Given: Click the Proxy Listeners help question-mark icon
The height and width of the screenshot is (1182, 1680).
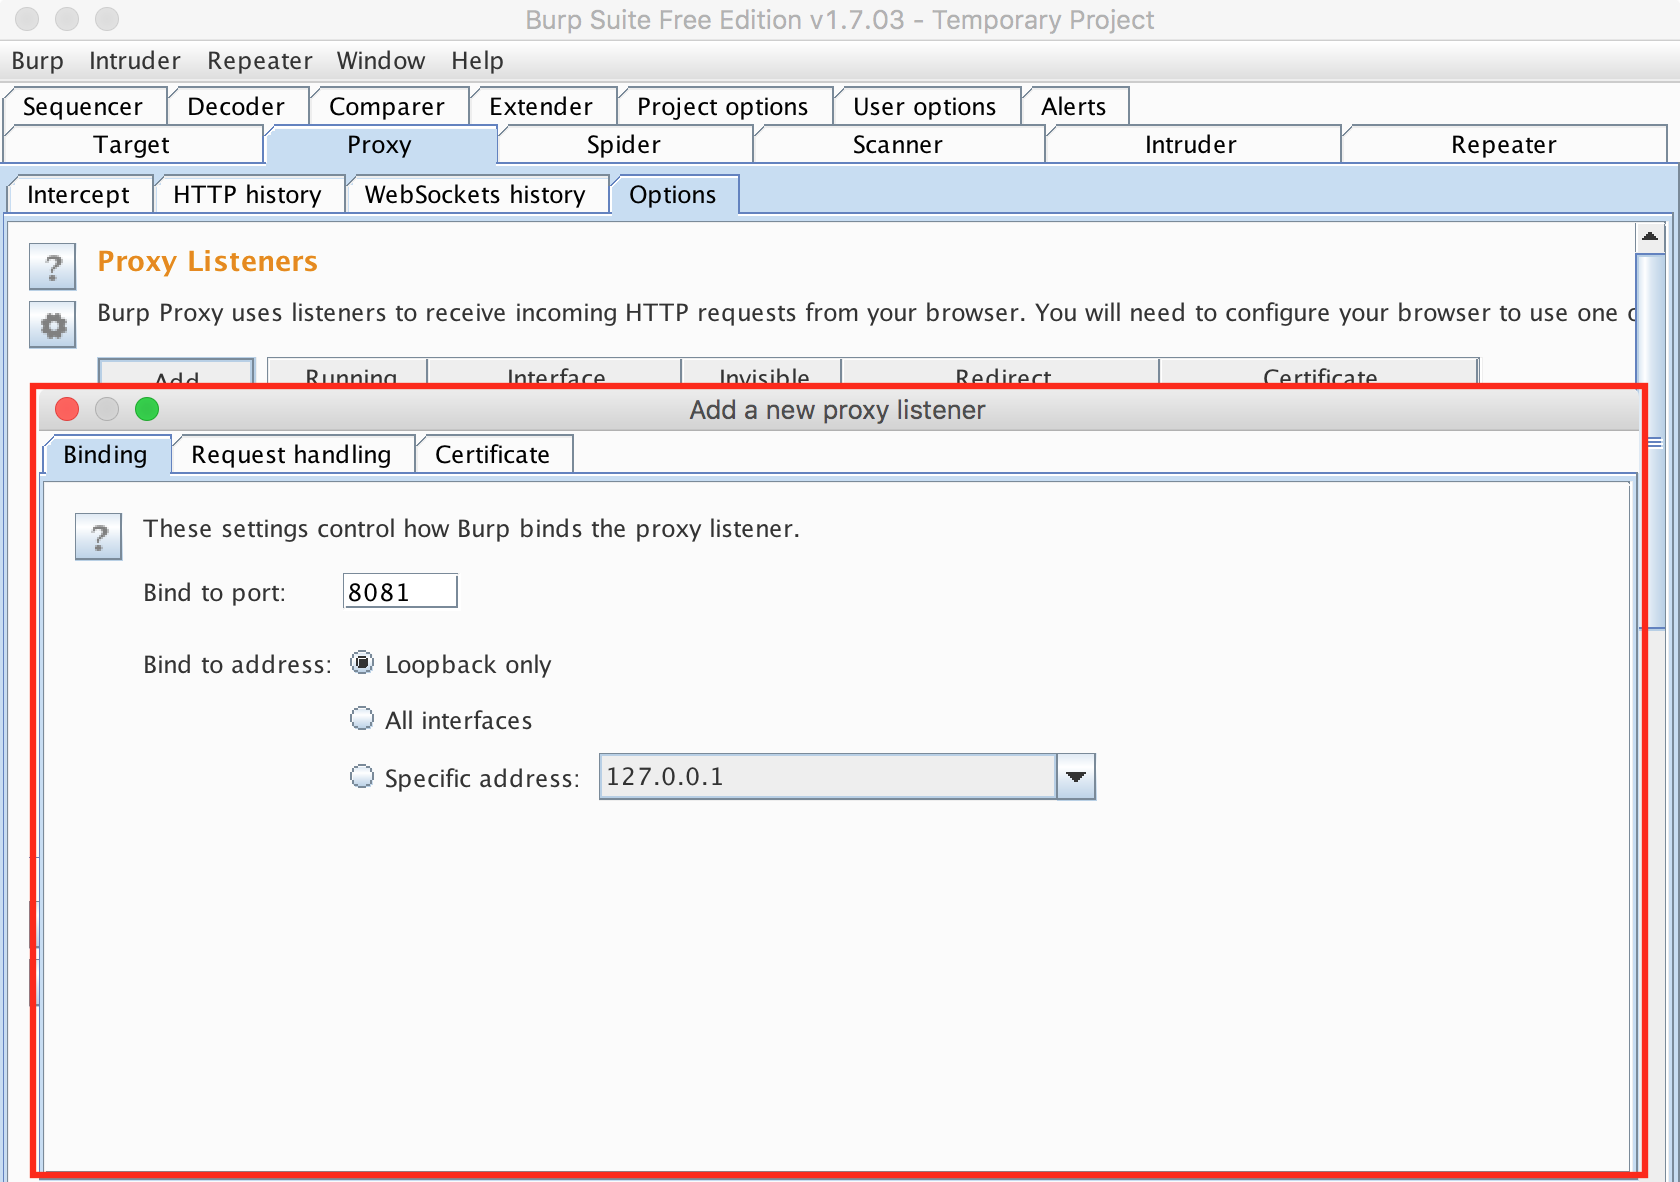Looking at the screenshot, I should pos(52,267).
